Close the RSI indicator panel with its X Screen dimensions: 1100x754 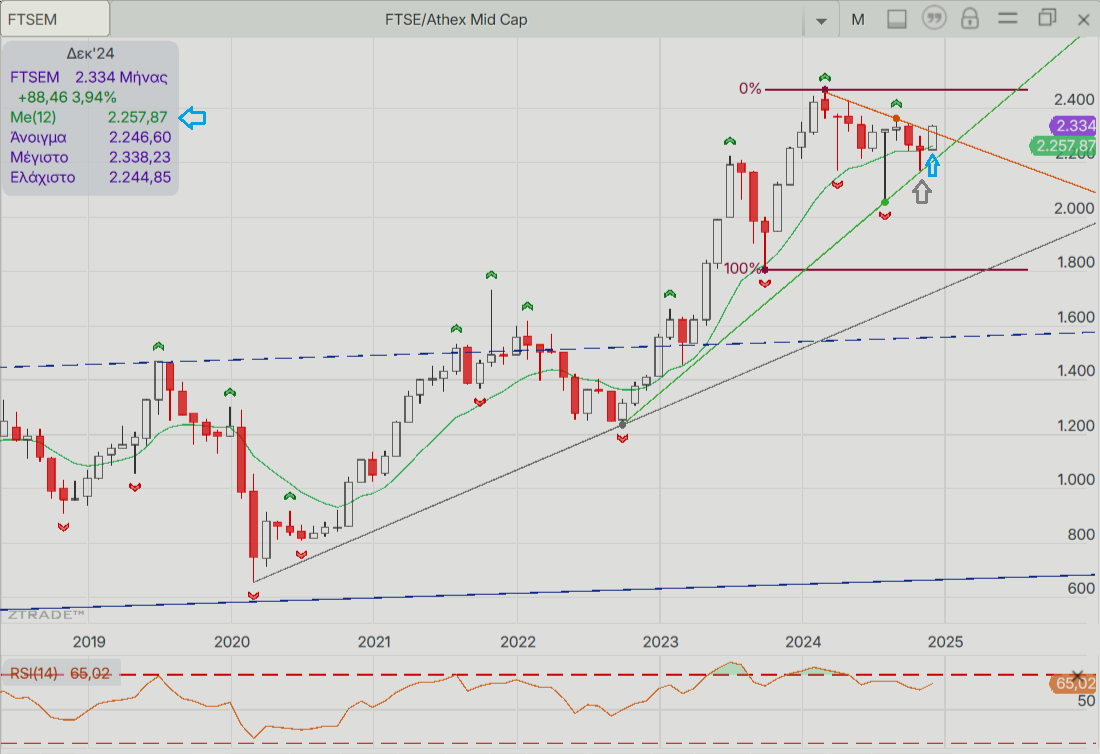[x=1078, y=675]
